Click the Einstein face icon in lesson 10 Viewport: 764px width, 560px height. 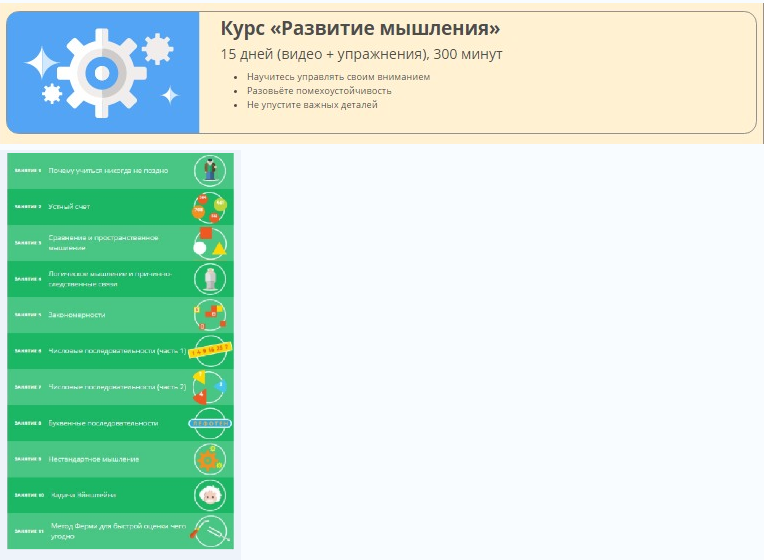209,495
